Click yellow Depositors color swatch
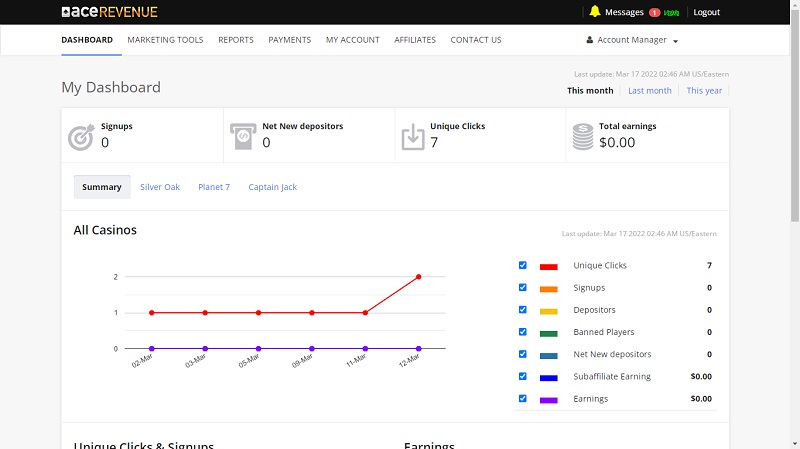 (548, 311)
